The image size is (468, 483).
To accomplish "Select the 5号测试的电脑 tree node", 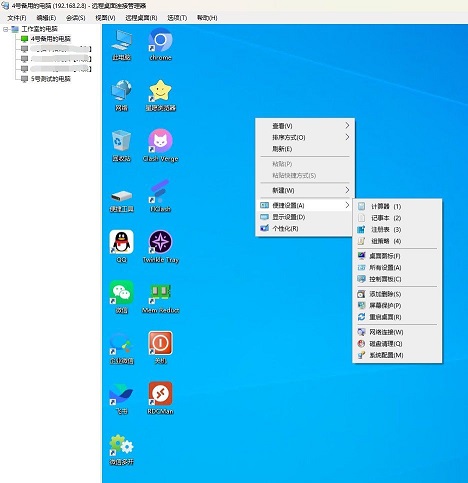I will (51, 79).
